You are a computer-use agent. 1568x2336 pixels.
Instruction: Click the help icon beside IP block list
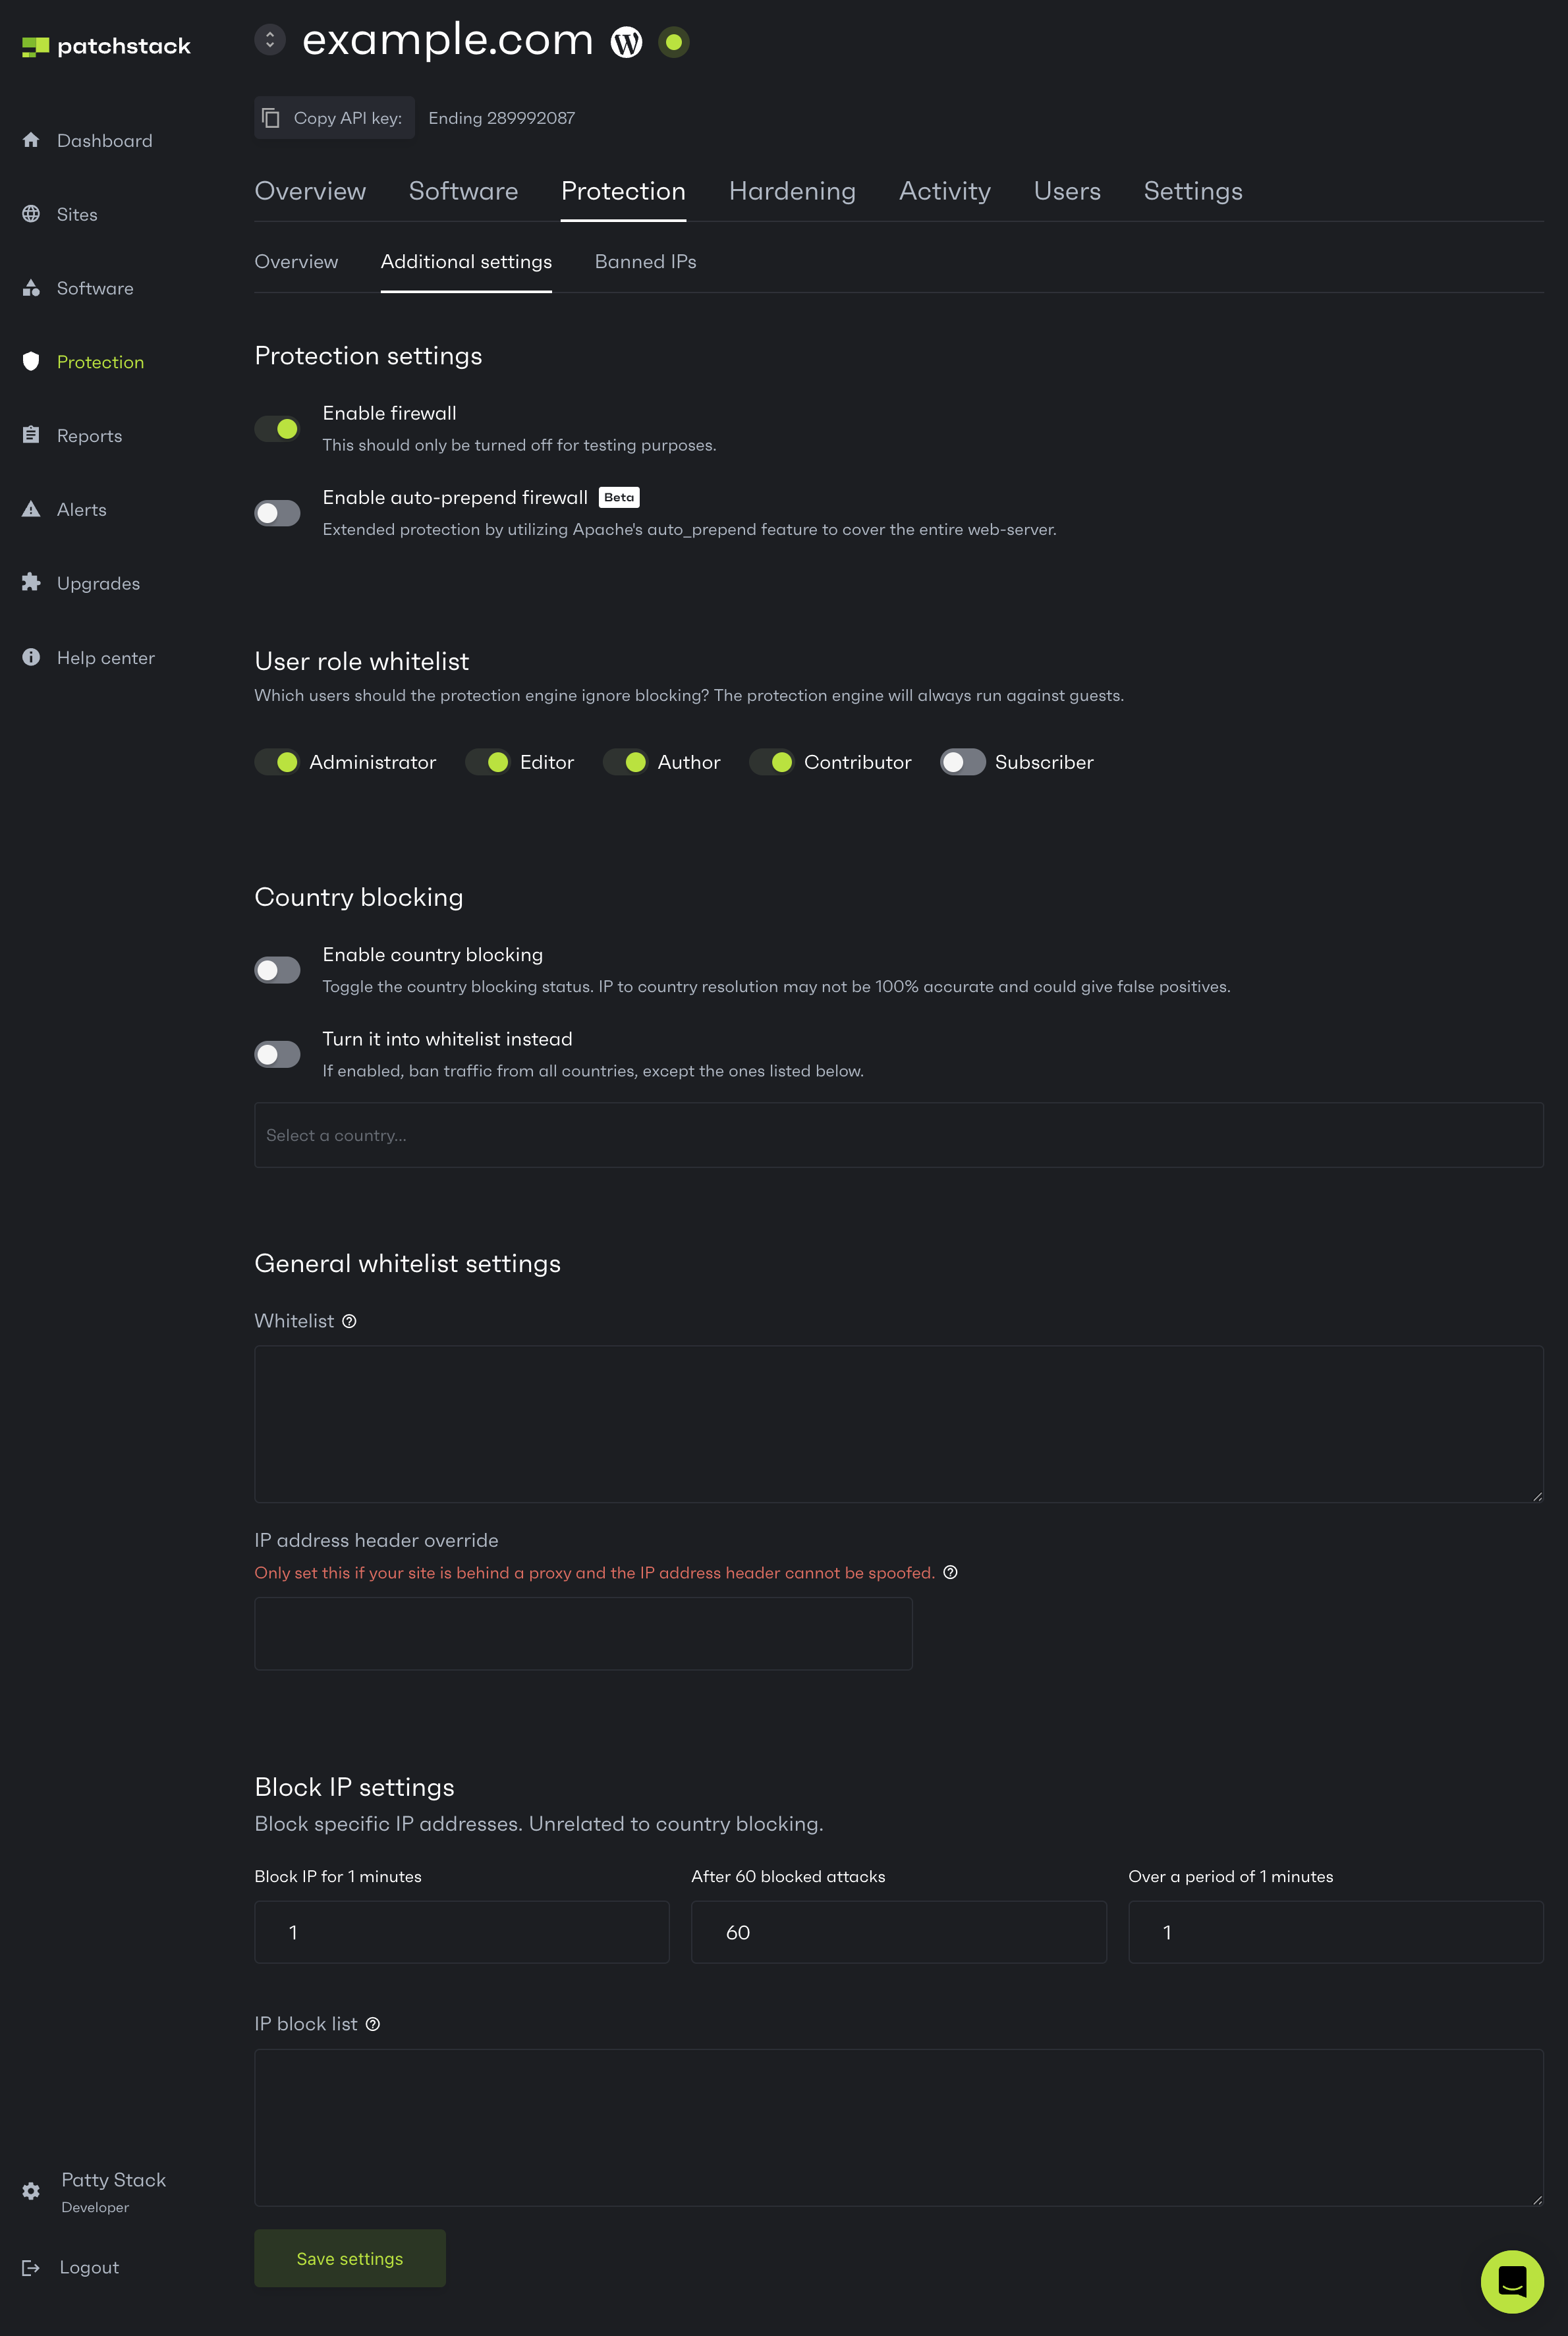click(x=373, y=2024)
